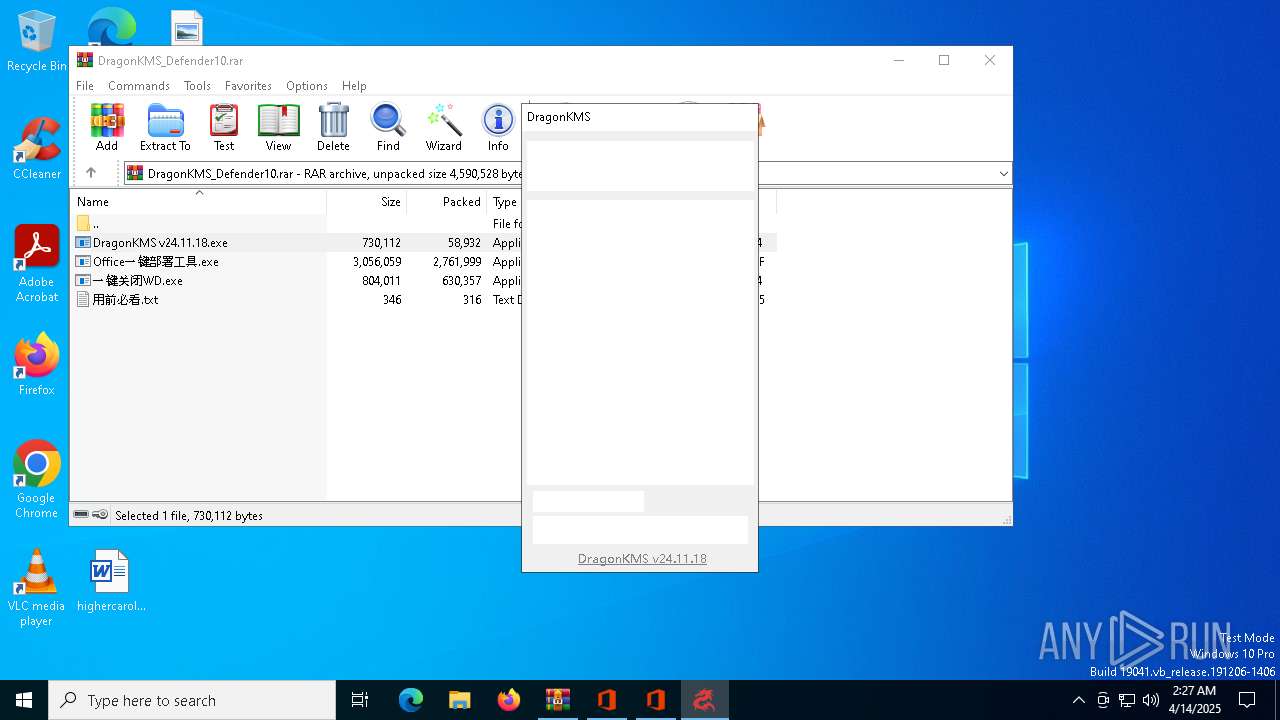Screen dimensions: 1280x720
Task: Sort files by Packed column header
Action: [x=447, y=202]
